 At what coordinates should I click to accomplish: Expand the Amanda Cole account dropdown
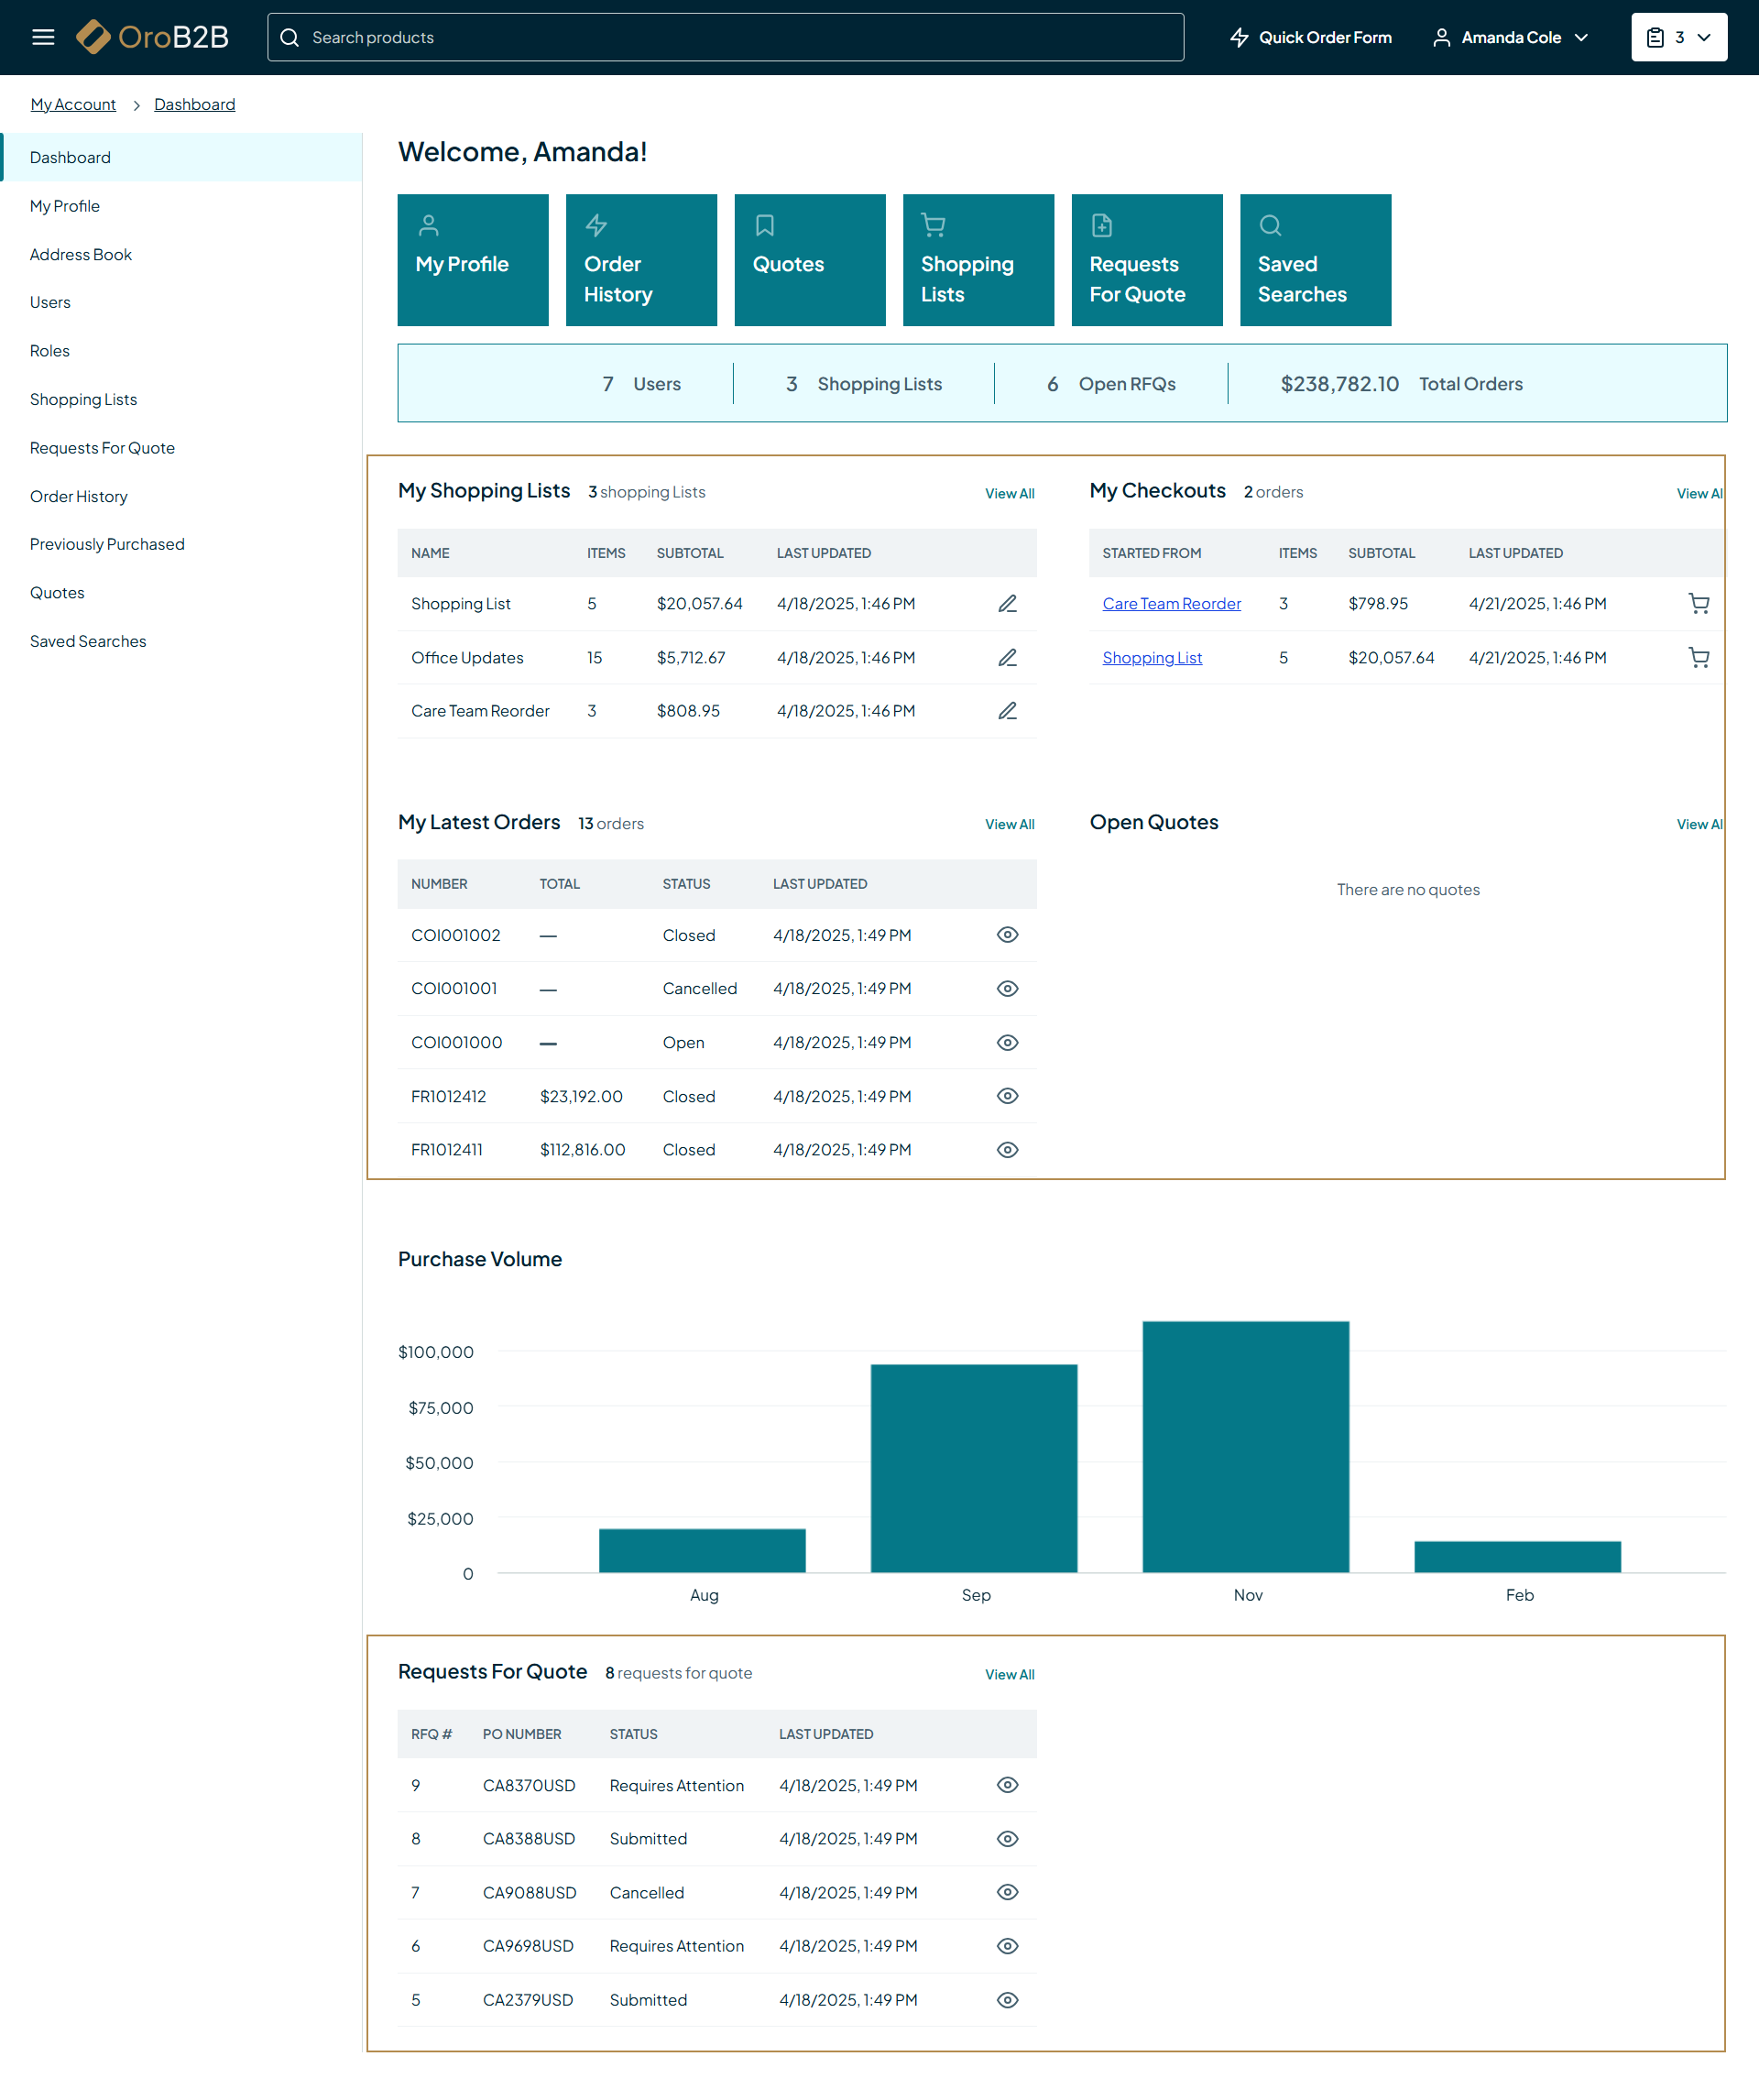1510,37
